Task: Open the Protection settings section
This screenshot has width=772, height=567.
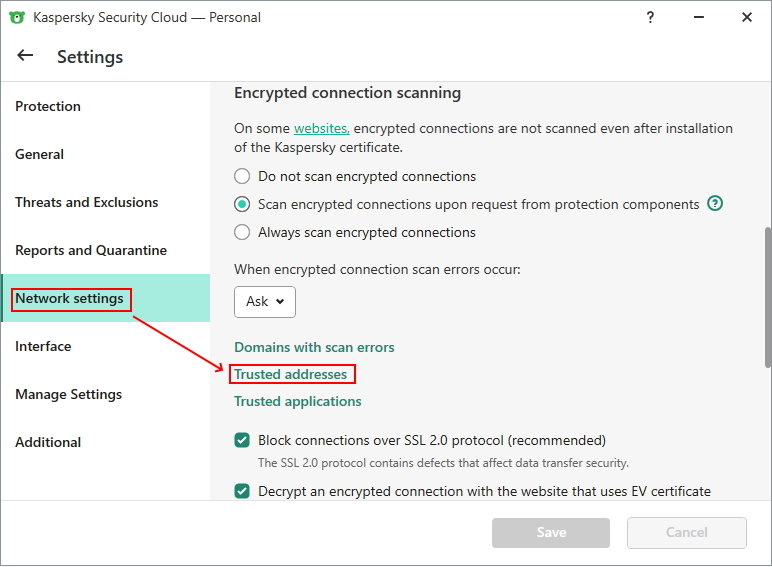Action: point(48,106)
